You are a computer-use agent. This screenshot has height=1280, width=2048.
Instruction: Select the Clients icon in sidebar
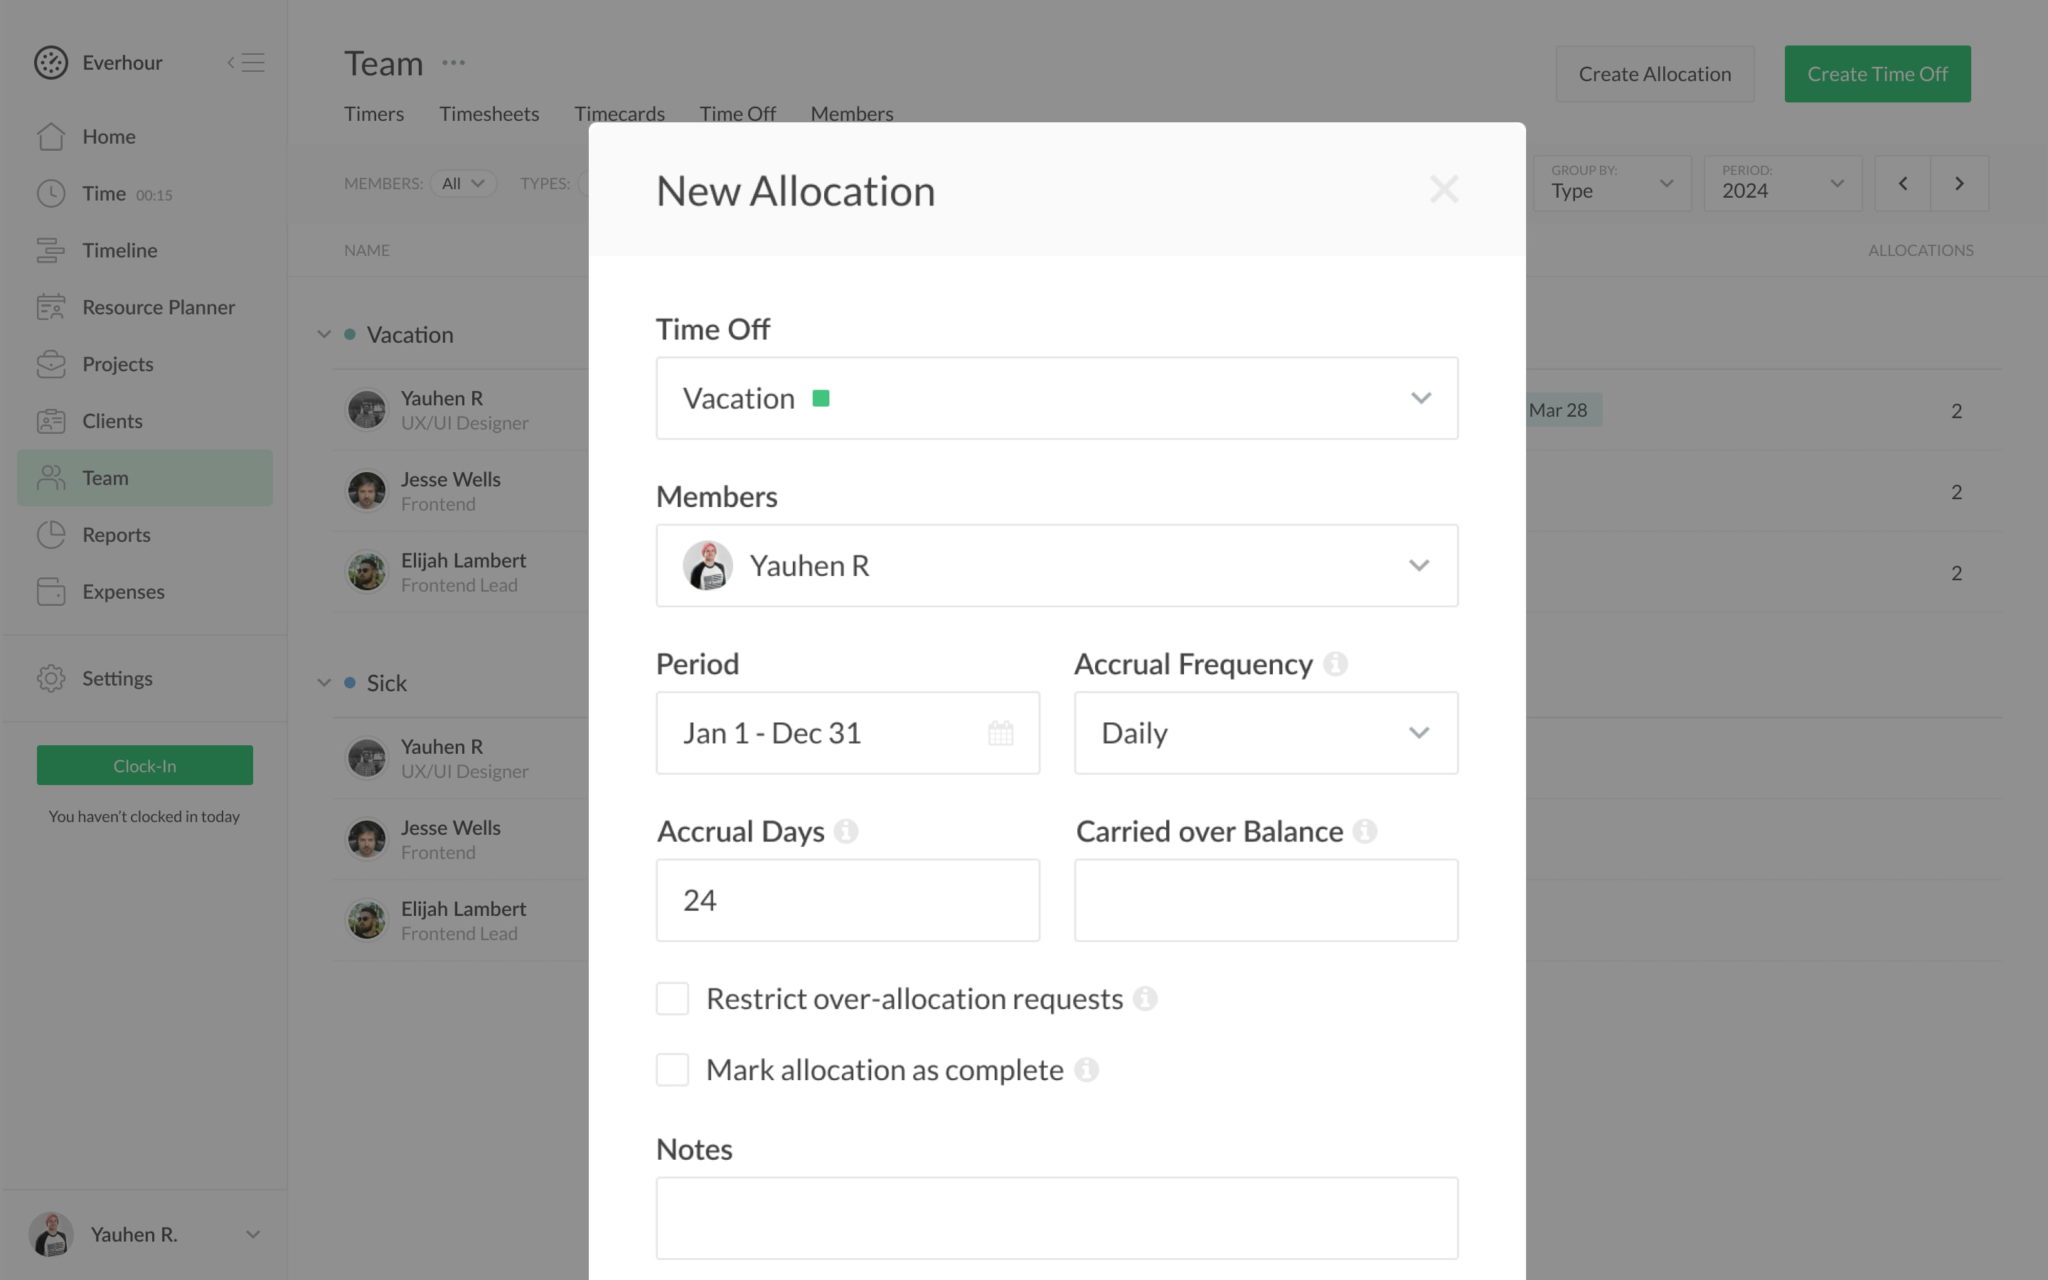[x=50, y=420]
